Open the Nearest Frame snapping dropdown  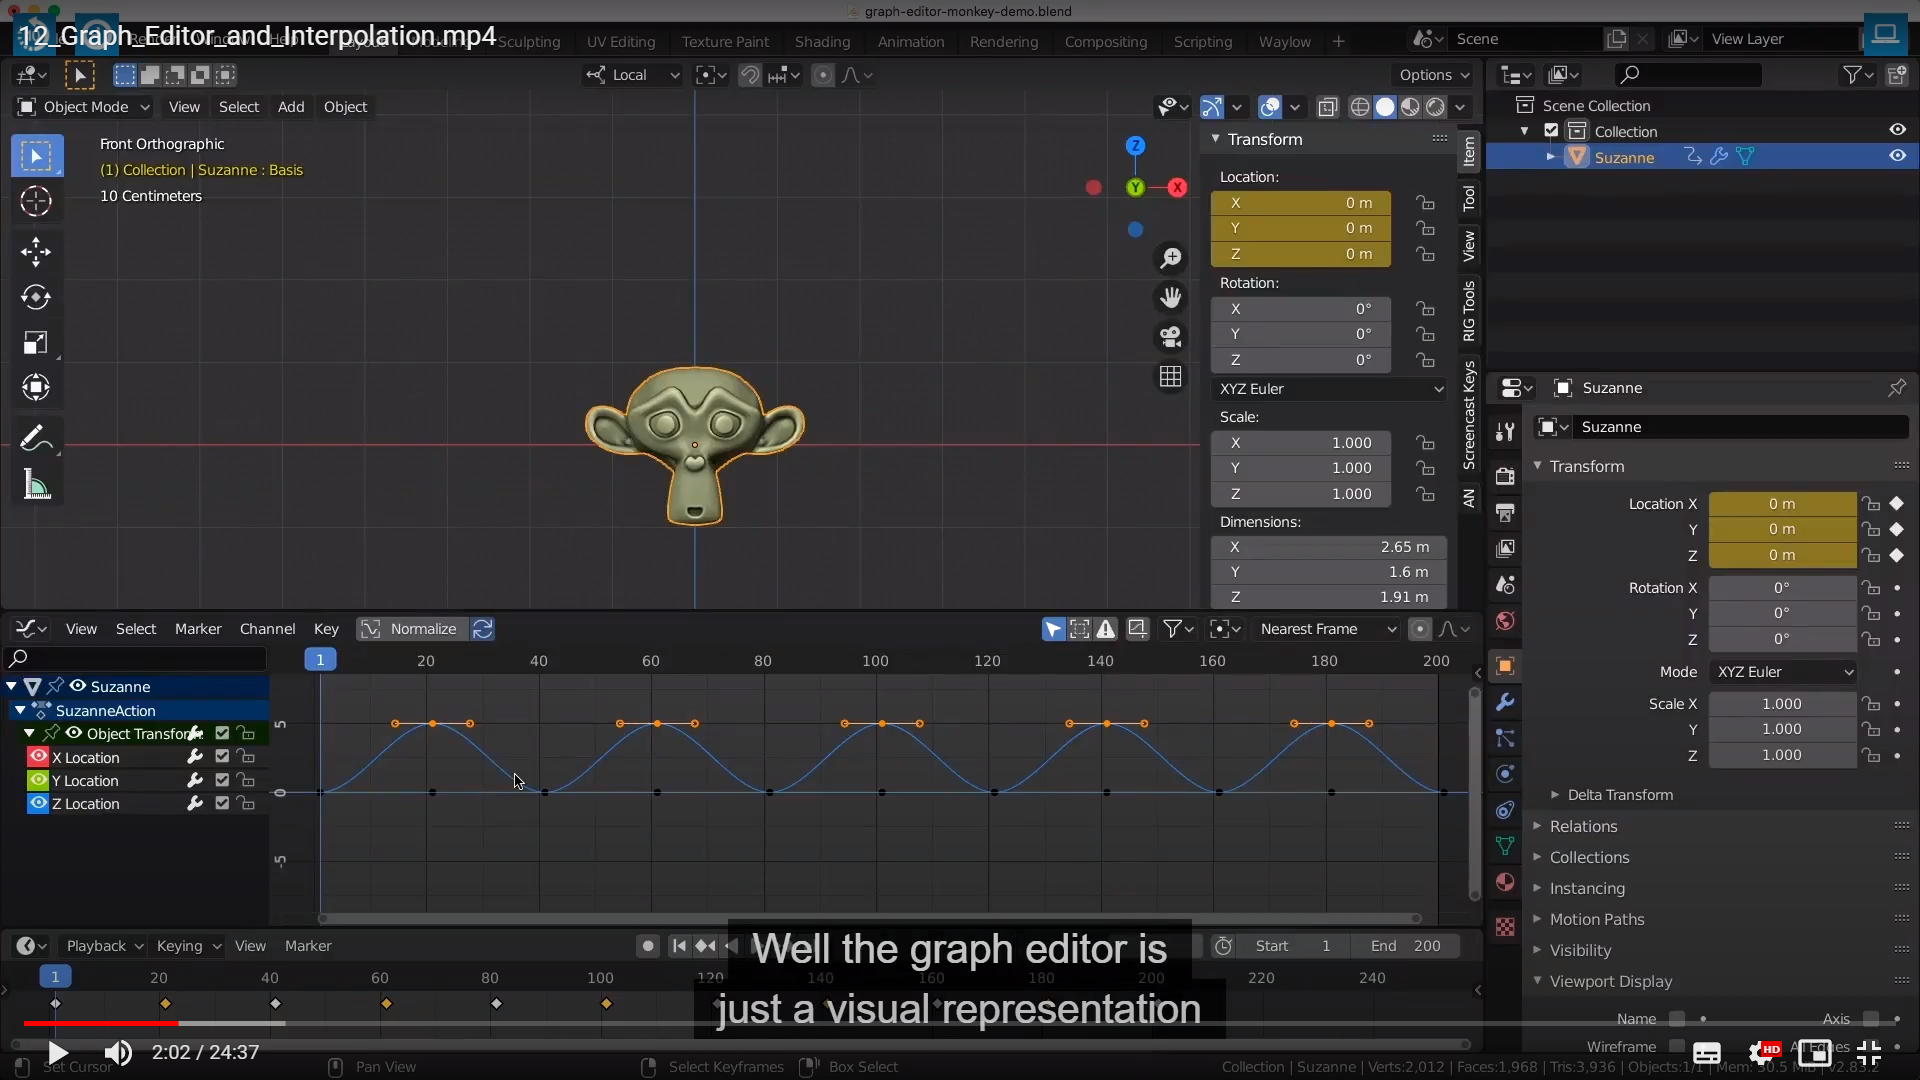(1327, 629)
